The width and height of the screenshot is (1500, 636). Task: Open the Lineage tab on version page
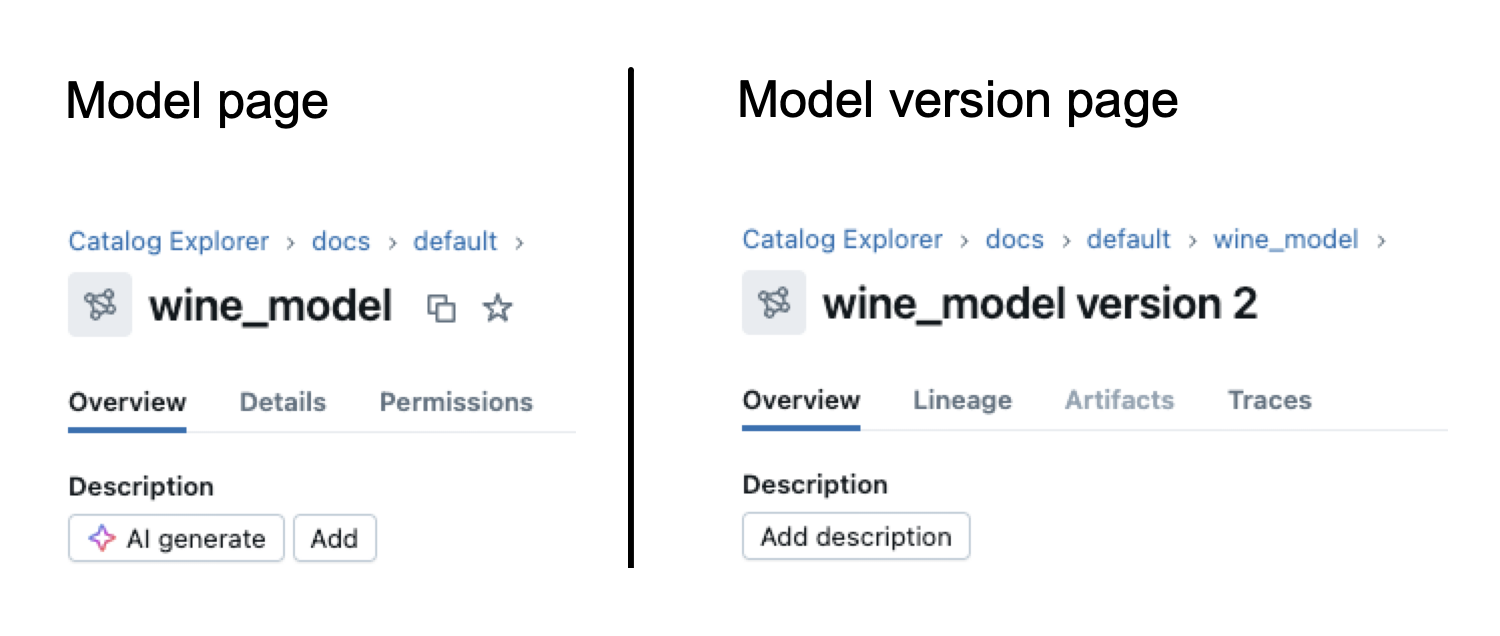point(962,400)
